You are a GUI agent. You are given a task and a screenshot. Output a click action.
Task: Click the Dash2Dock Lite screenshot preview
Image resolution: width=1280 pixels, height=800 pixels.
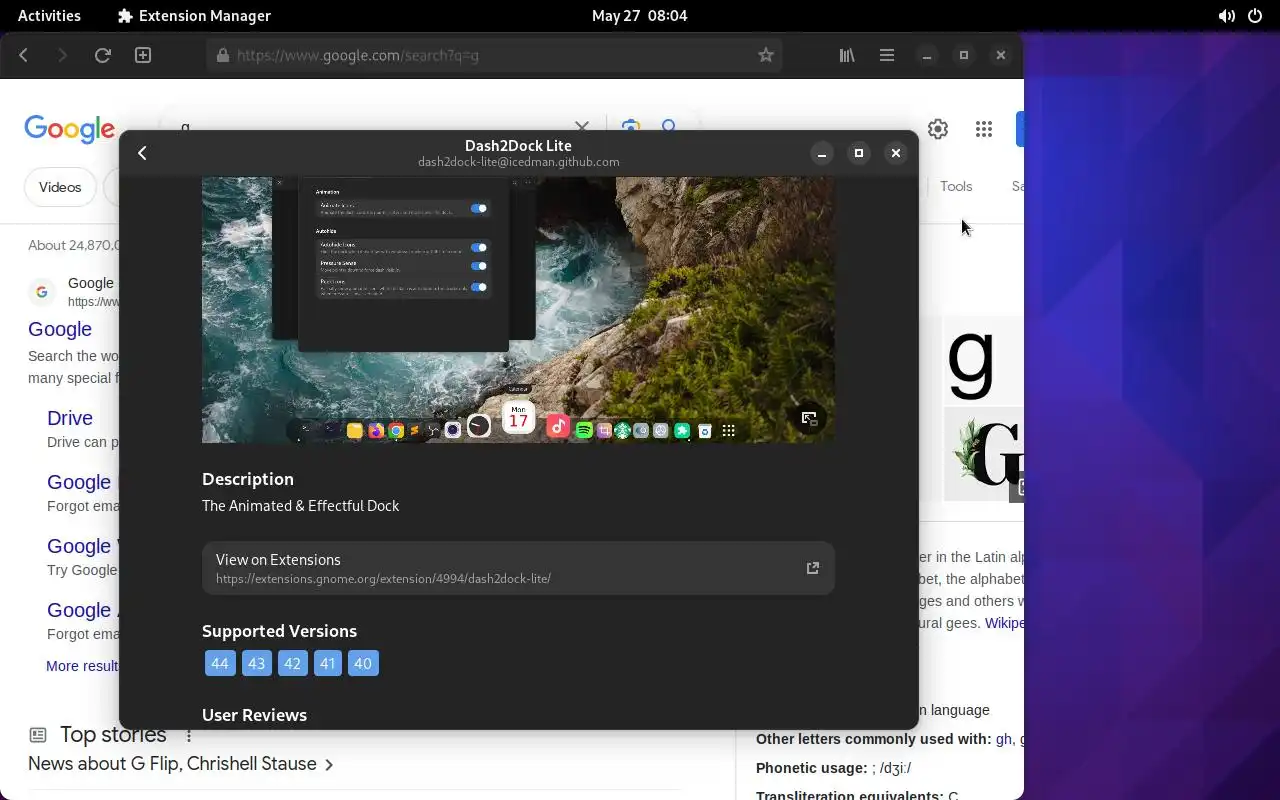[x=518, y=310]
